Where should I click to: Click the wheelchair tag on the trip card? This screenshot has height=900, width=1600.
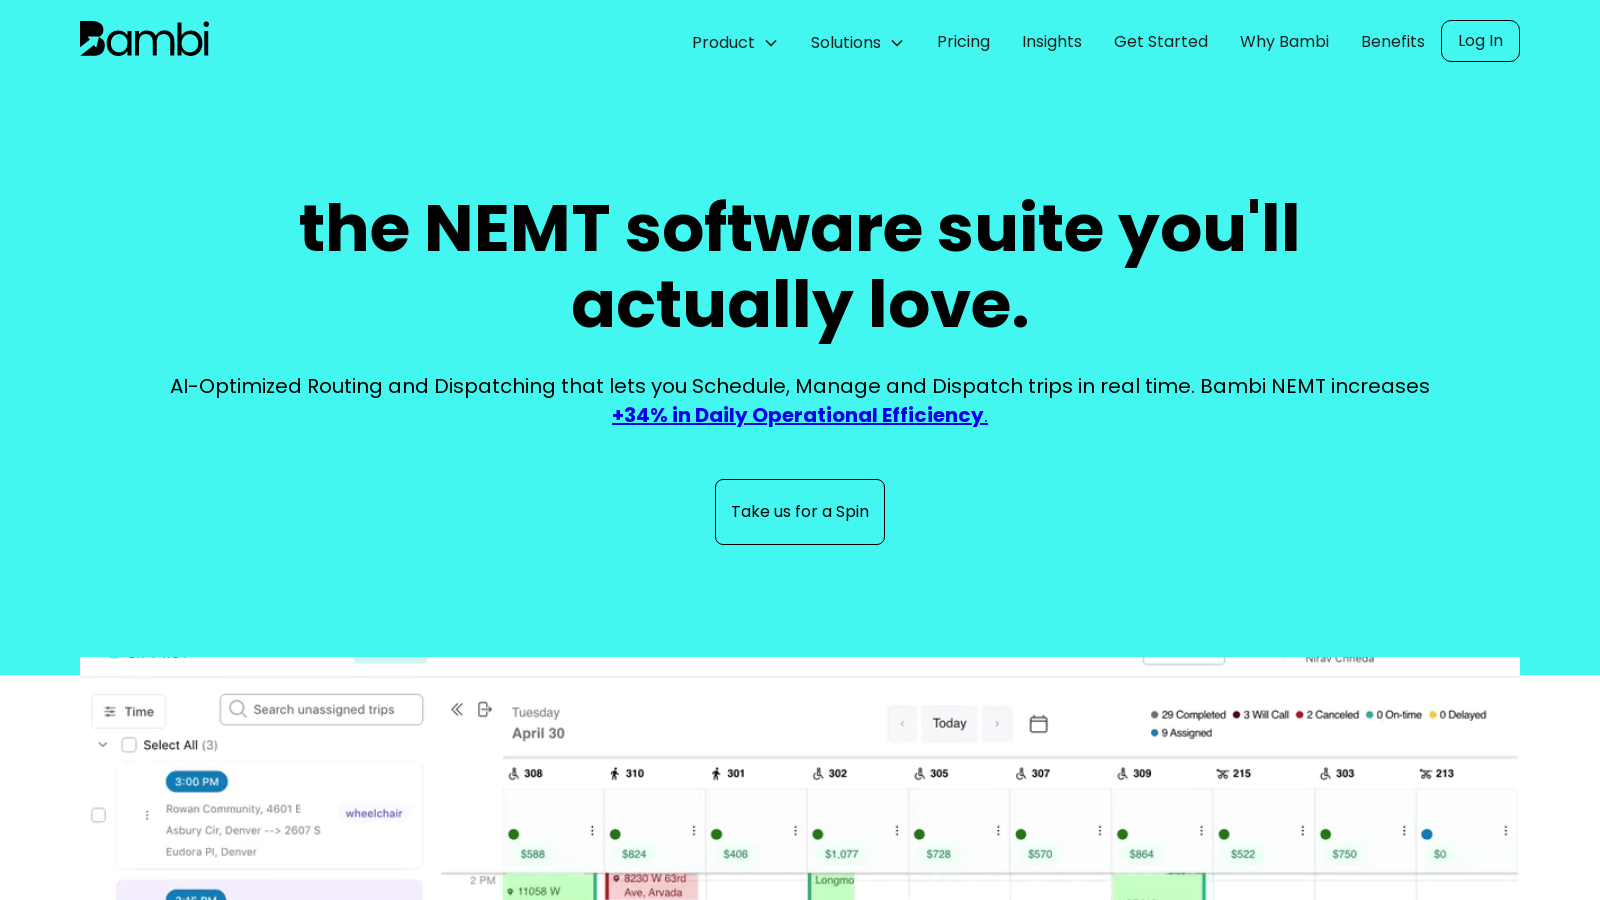point(374,813)
